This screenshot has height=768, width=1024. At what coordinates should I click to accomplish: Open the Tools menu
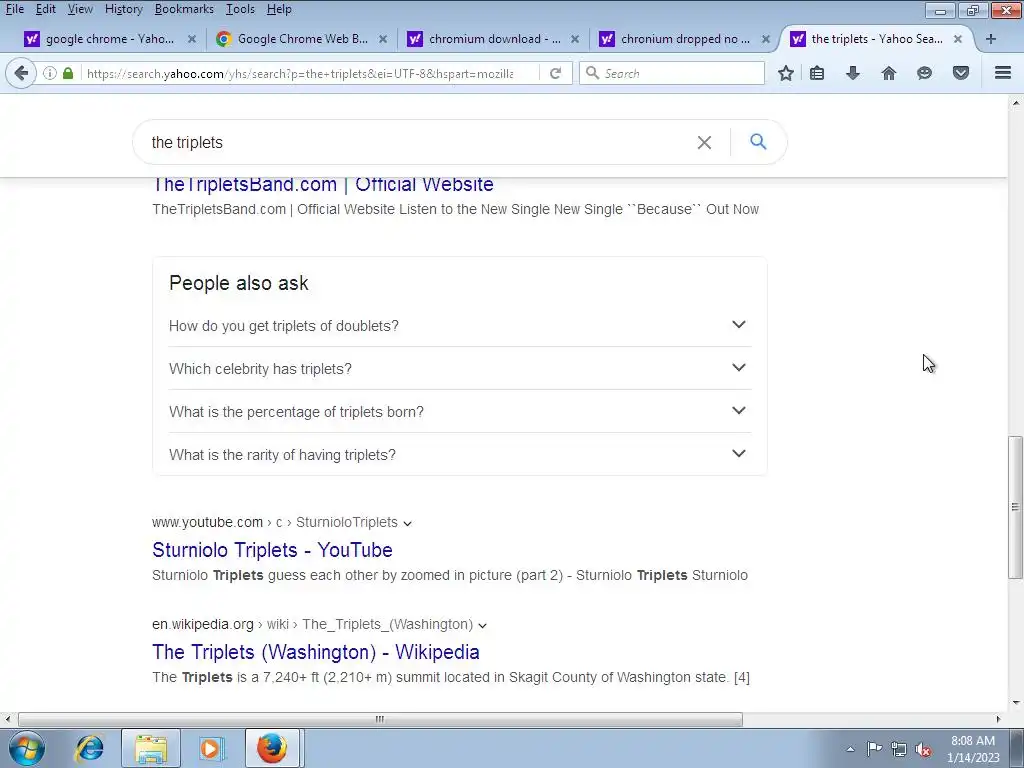[240, 9]
